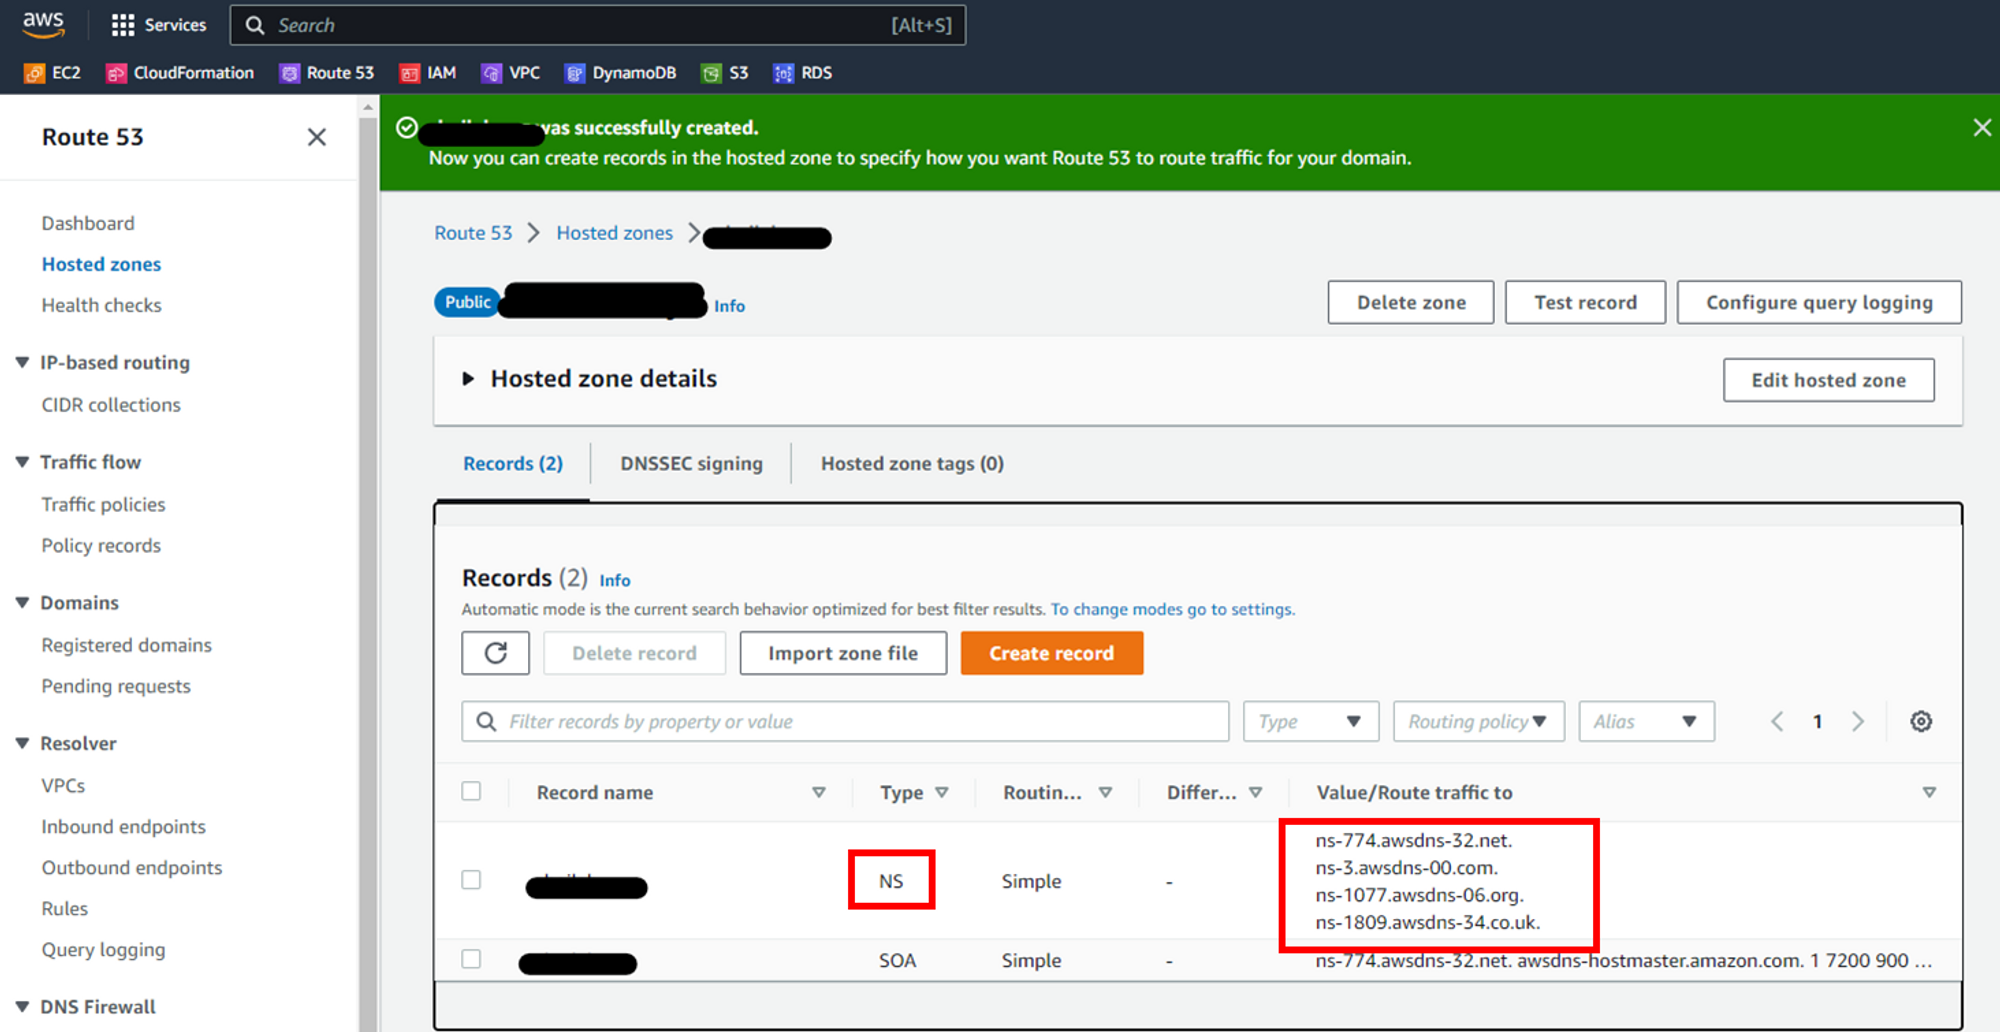Image resolution: width=2000 pixels, height=1032 pixels.
Task: Open IAM shortcut in favorites bar
Action: point(428,73)
